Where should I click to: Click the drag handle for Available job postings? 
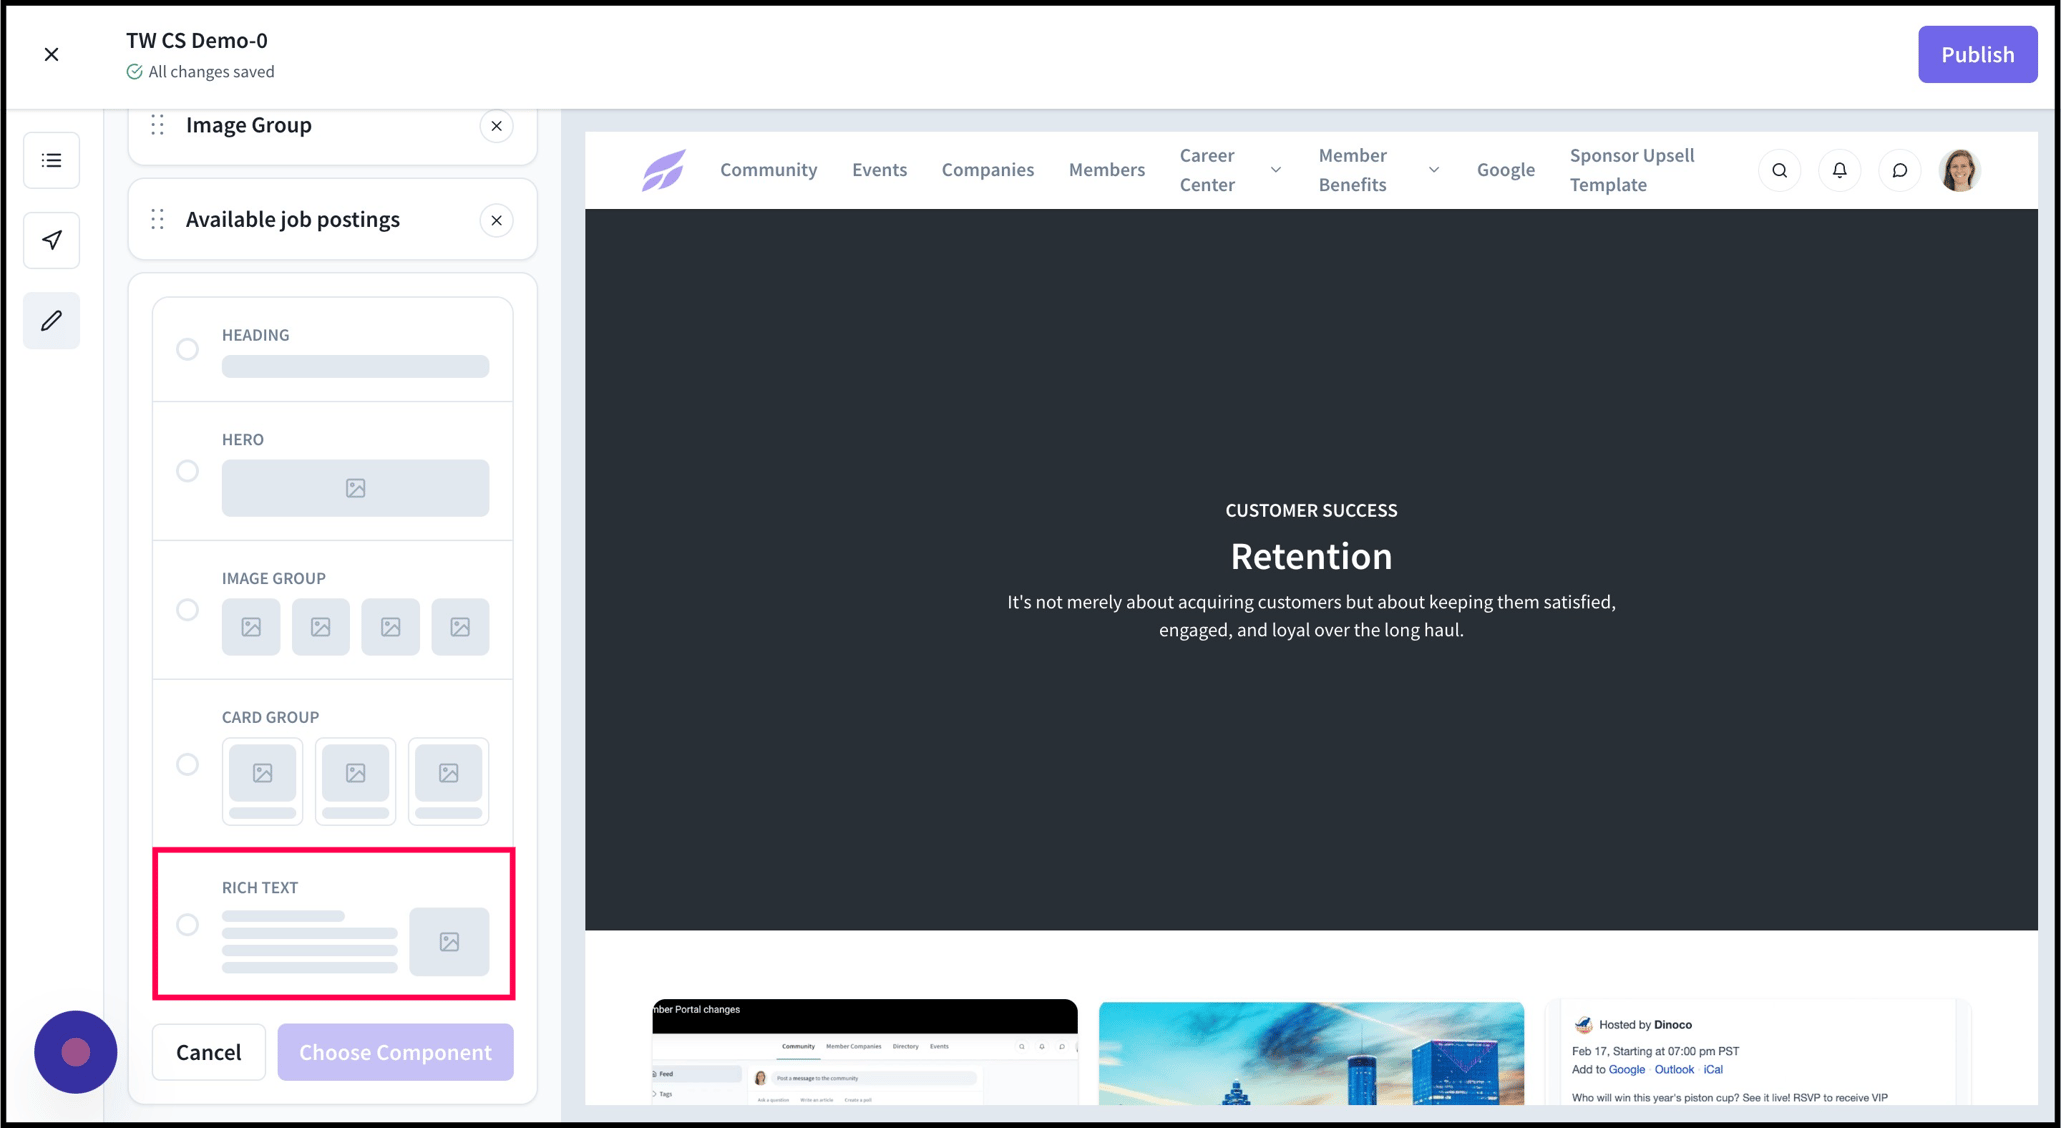click(158, 219)
